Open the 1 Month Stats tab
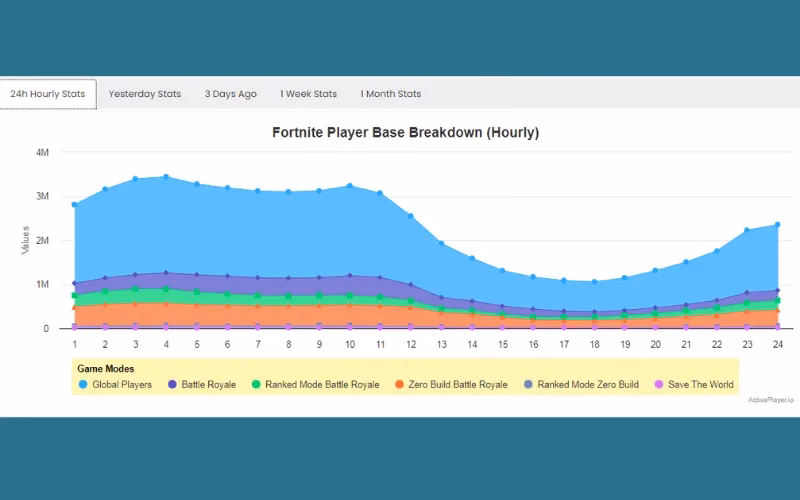800x500 pixels. (390, 94)
